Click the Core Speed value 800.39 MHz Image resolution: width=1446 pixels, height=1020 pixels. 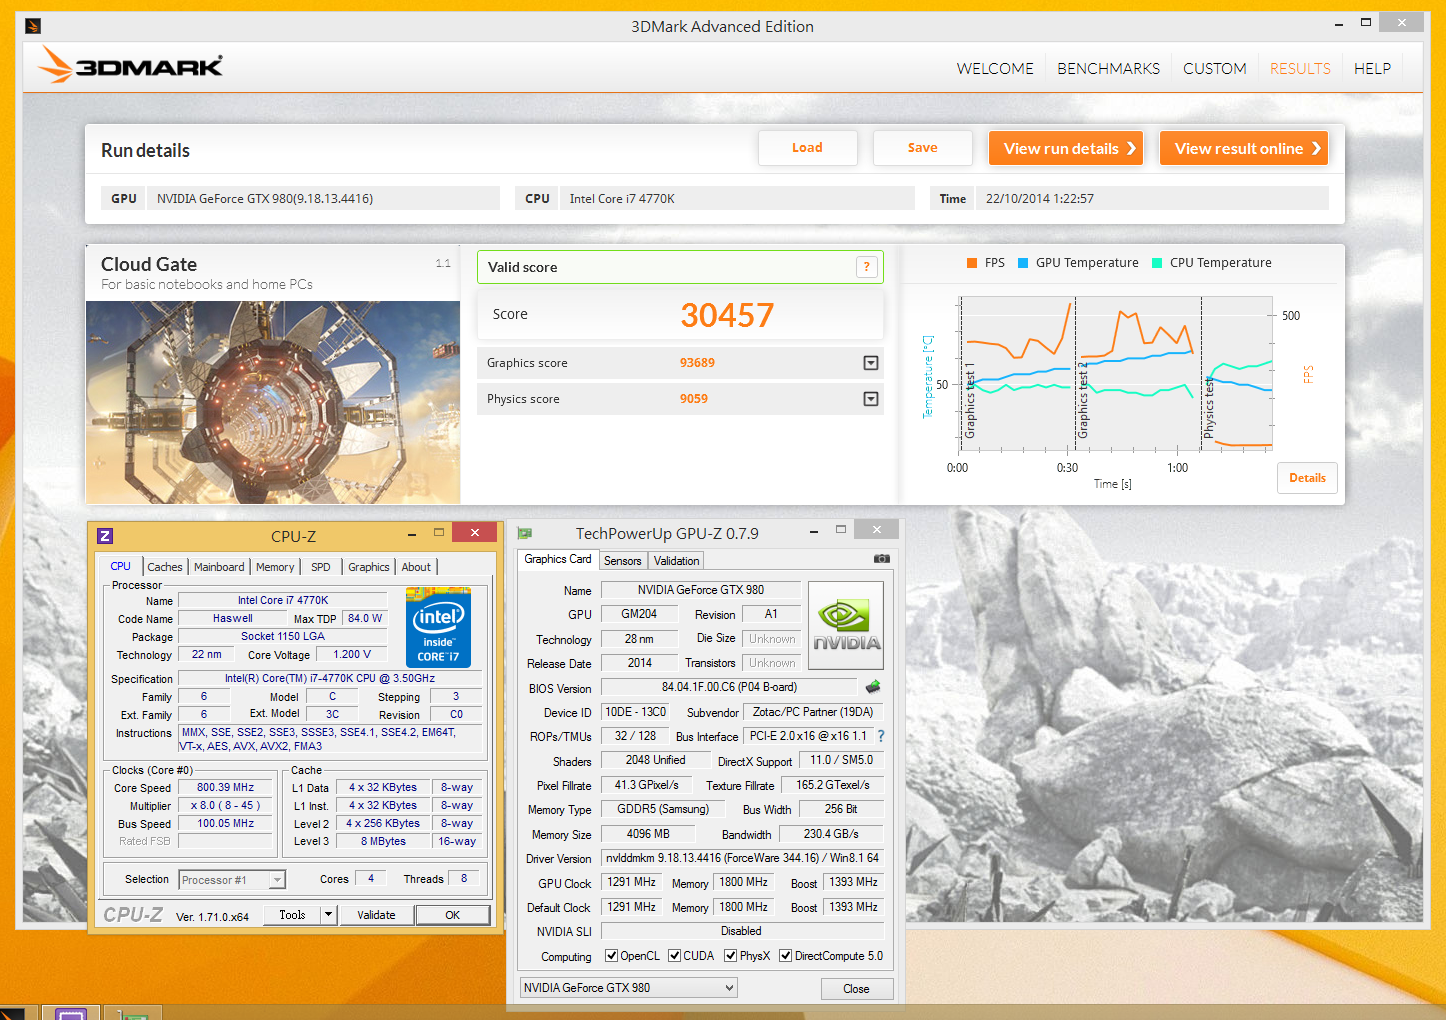click(x=225, y=788)
